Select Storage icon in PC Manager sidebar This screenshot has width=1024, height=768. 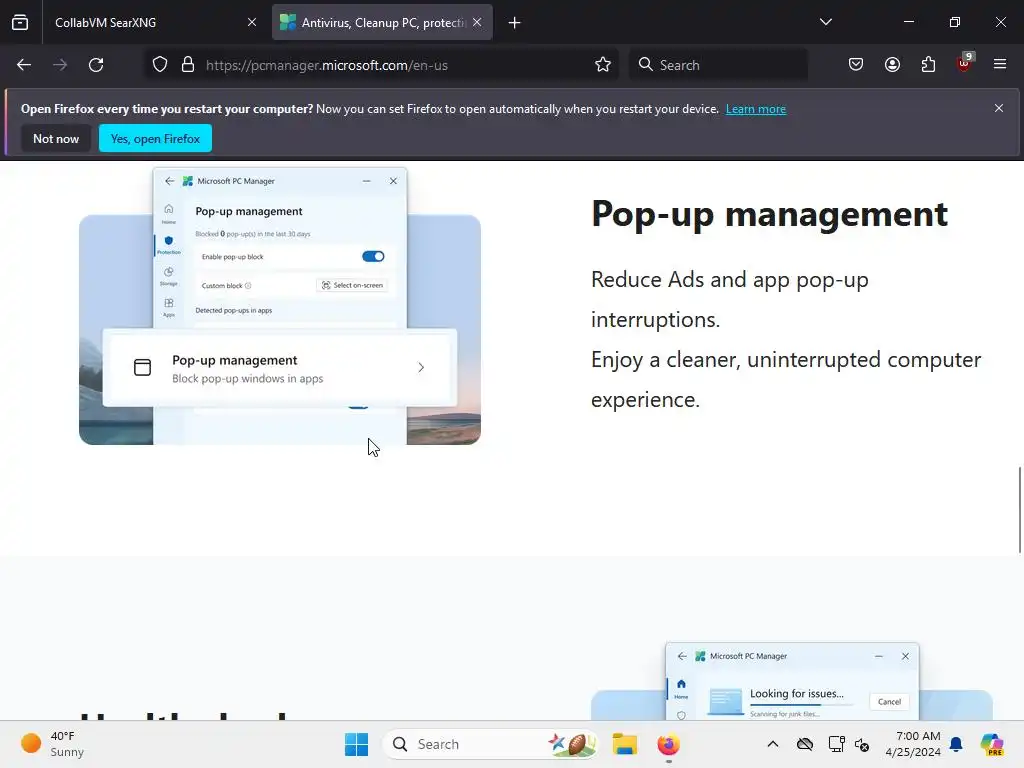point(168,276)
